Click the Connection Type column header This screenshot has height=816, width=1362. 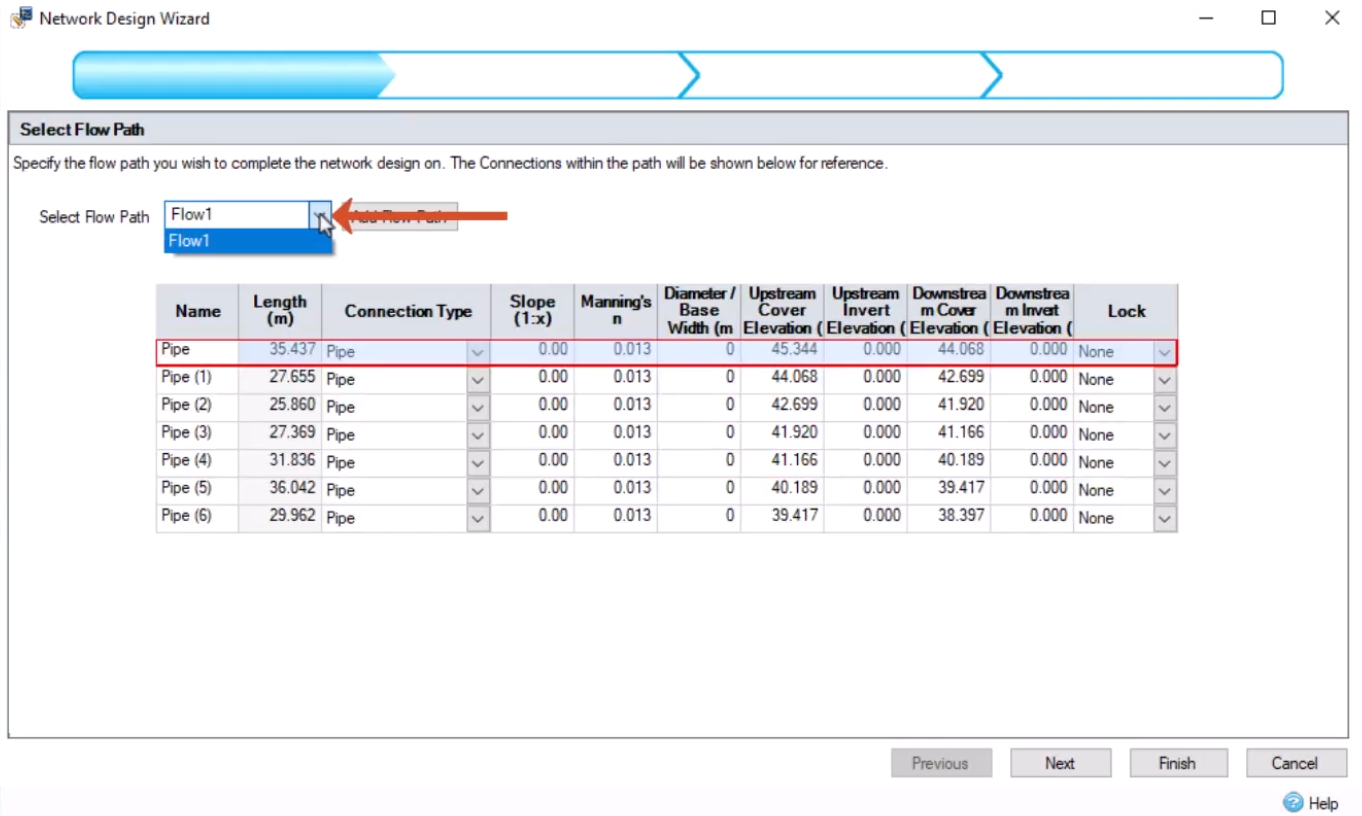407,311
